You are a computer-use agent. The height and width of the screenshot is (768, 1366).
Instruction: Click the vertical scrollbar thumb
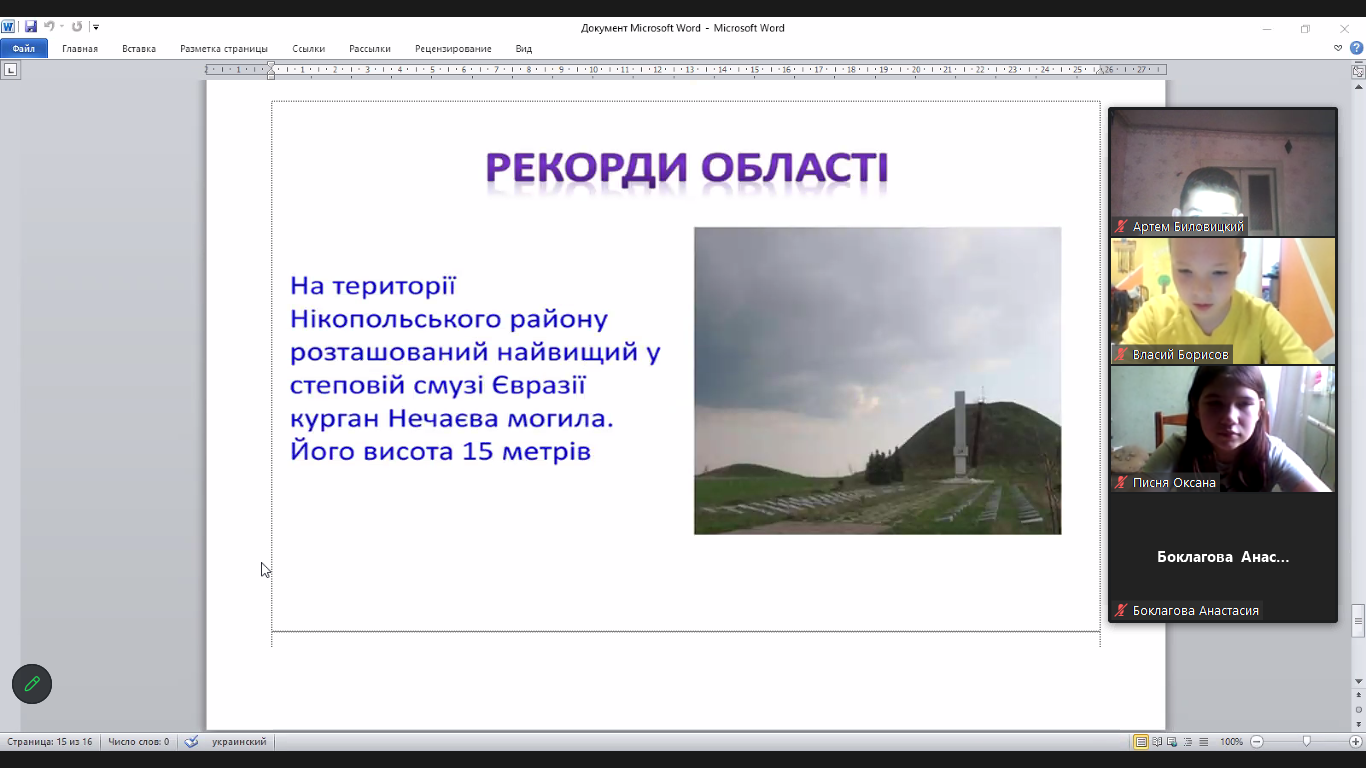point(1358,620)
